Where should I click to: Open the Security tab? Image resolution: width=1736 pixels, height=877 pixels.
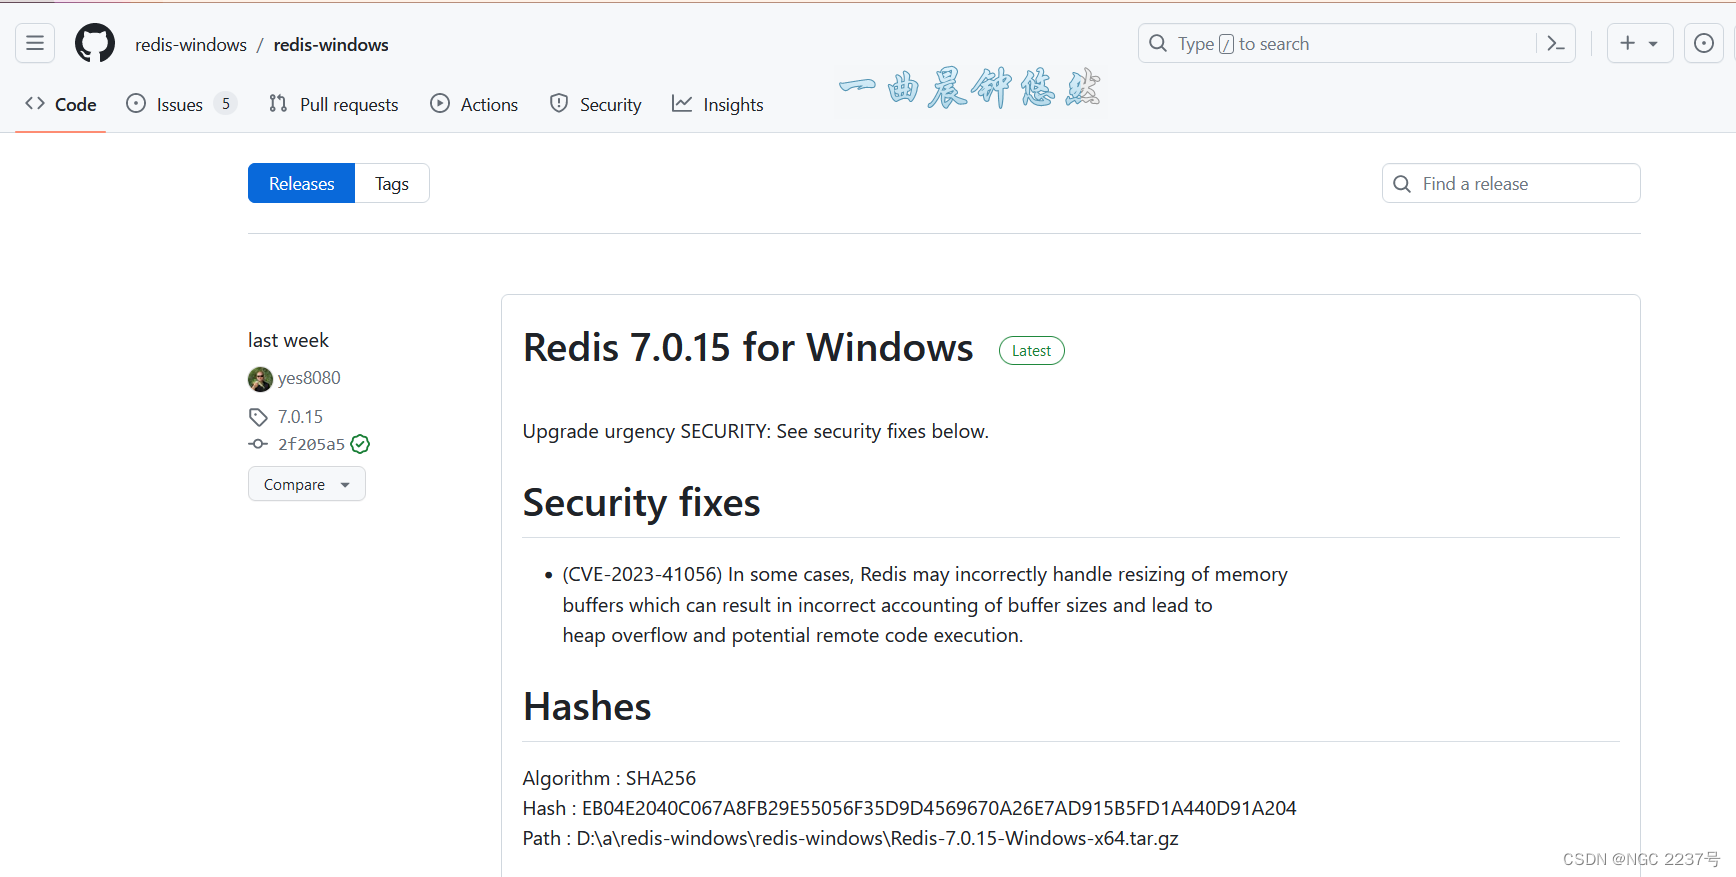[596, 104]
